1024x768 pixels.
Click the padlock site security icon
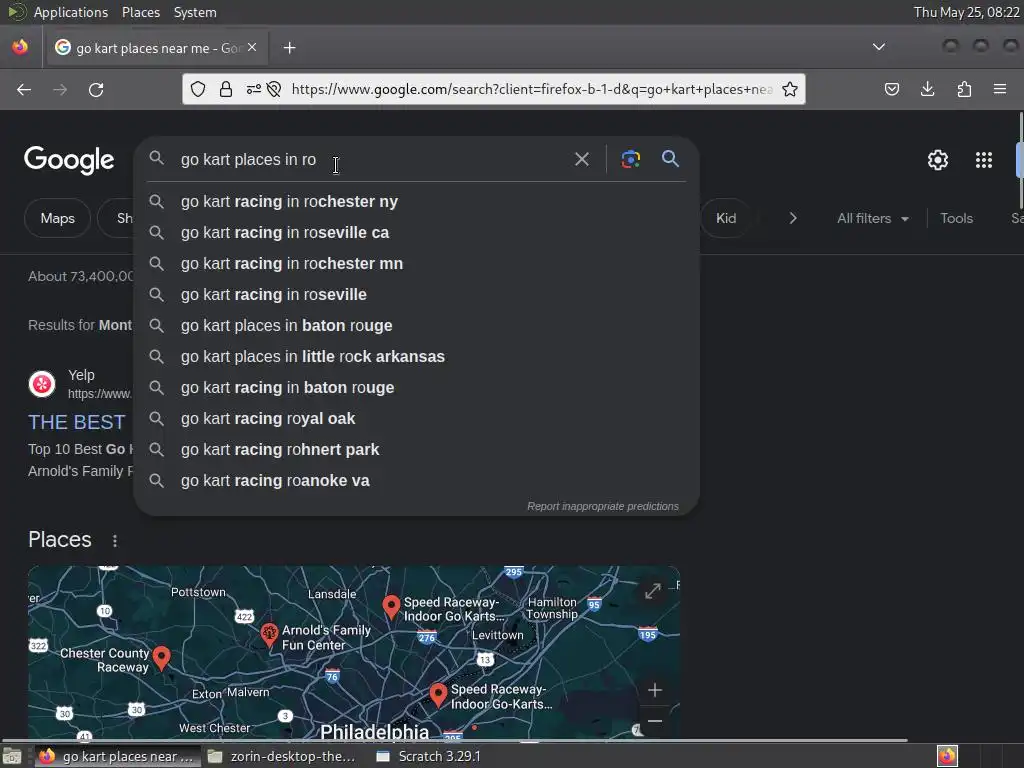(226, 89)
